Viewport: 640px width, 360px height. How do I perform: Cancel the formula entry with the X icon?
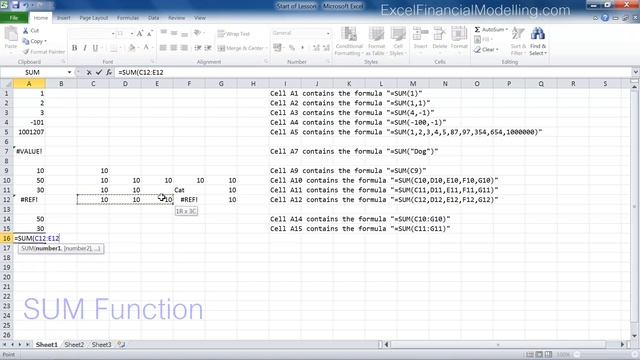89,72
